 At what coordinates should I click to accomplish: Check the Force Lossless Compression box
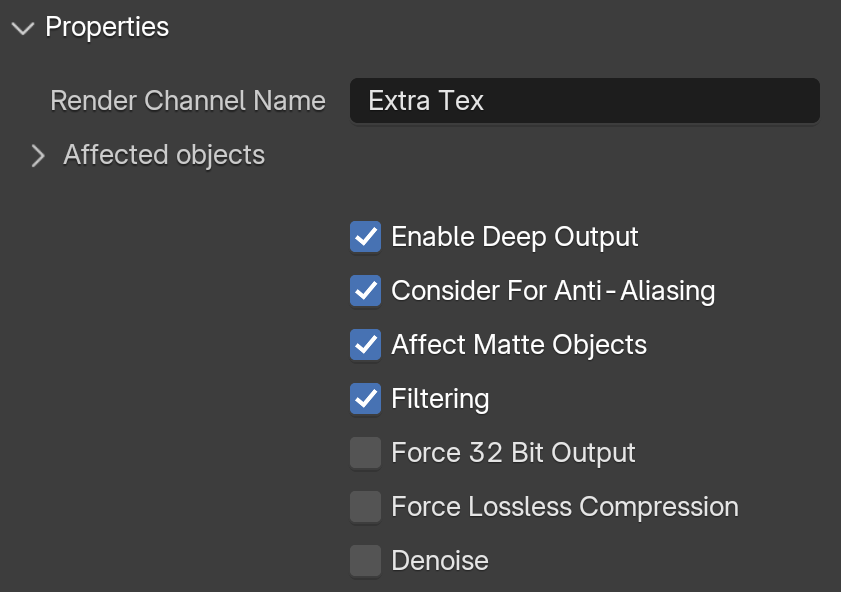(366, 506)
